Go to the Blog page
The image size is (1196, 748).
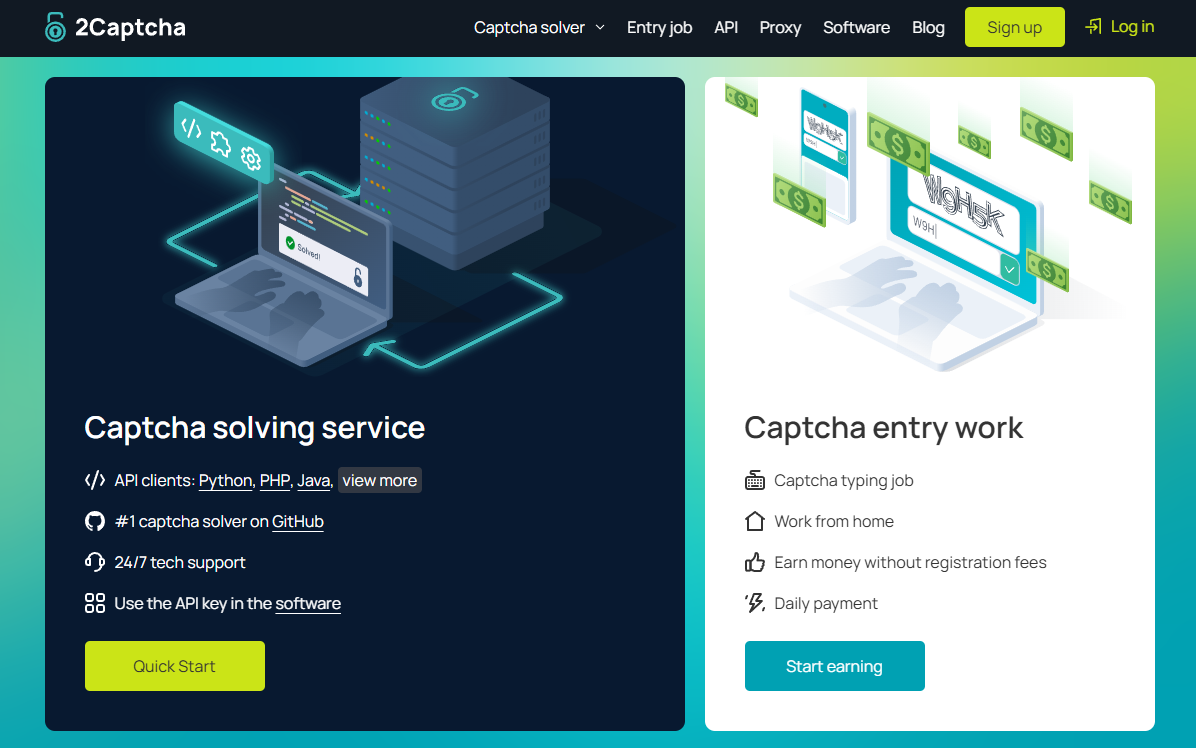pos(928,28)
